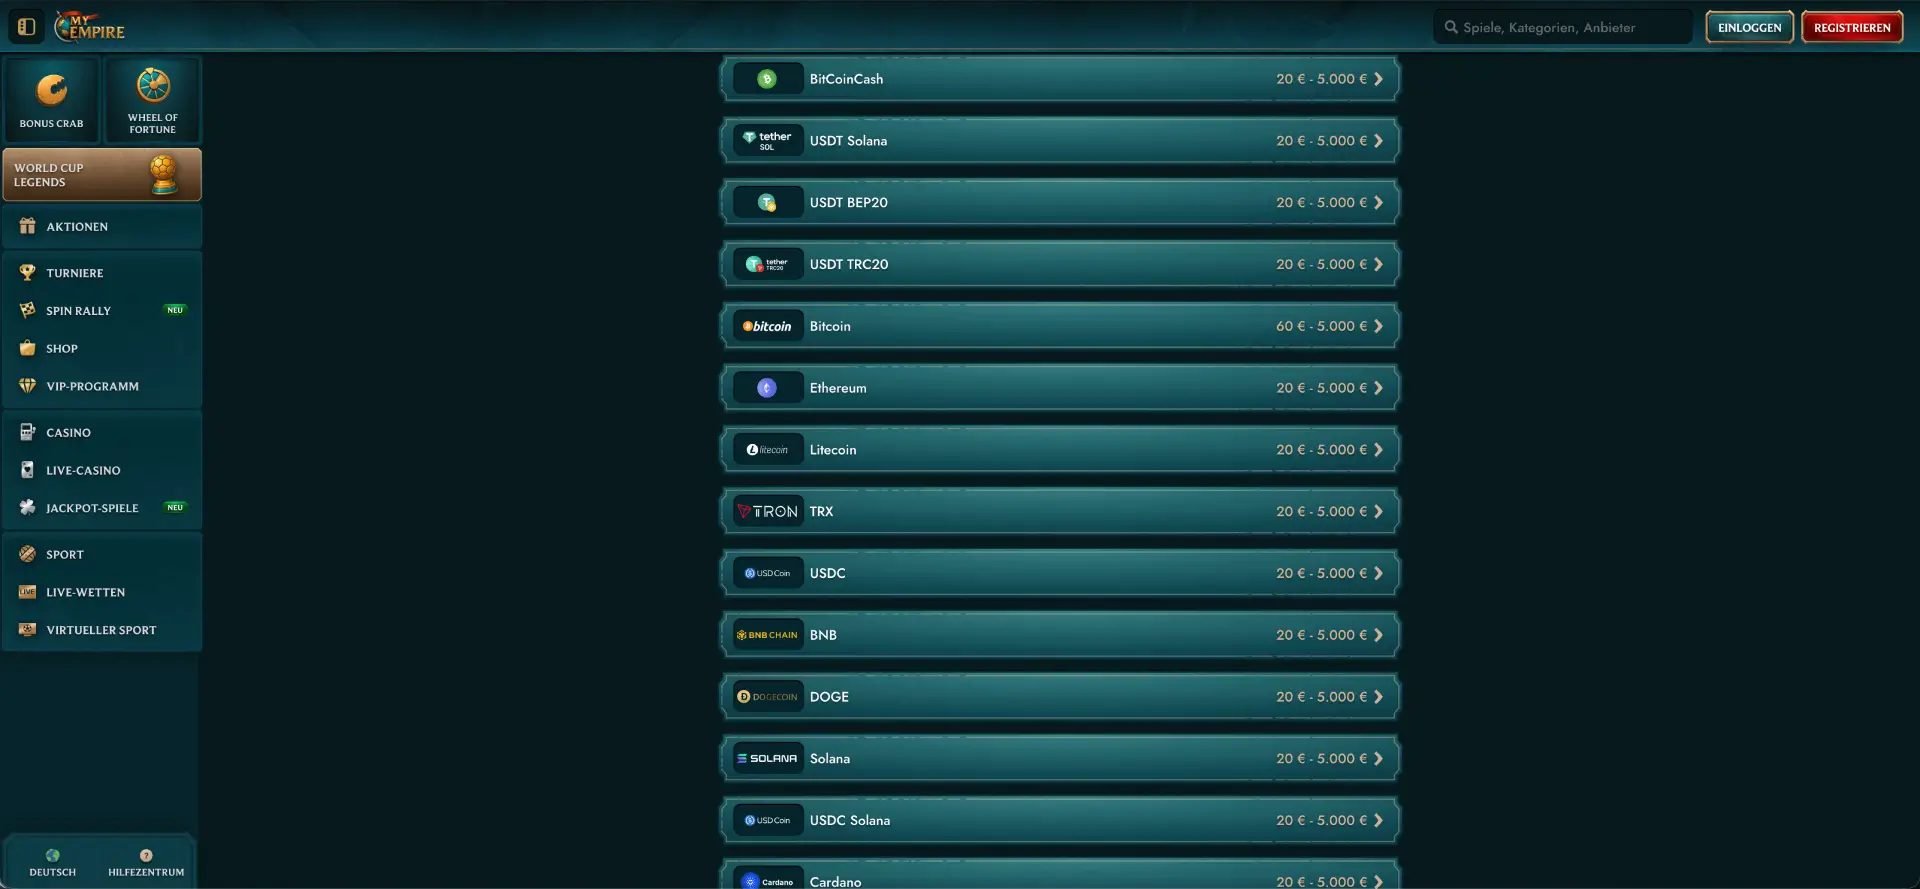Click the Live-Casino card icon
The width and height of the screenshot is (1920, 889).
[x=28, y=470]
